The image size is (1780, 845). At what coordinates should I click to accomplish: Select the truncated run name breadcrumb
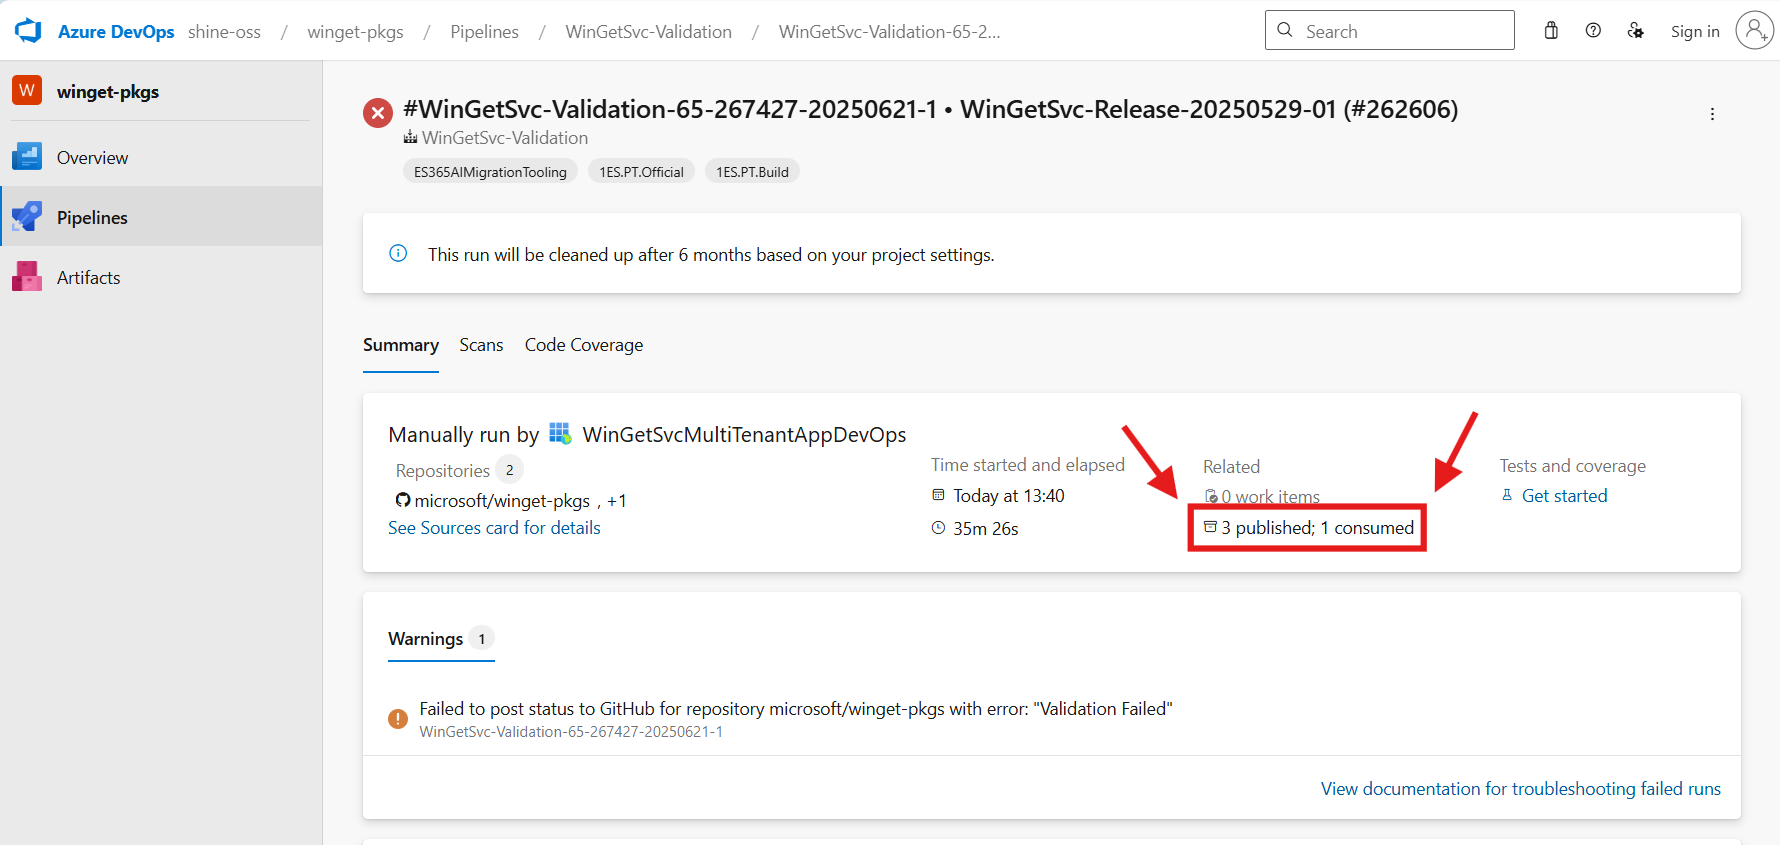coord(889,32)
